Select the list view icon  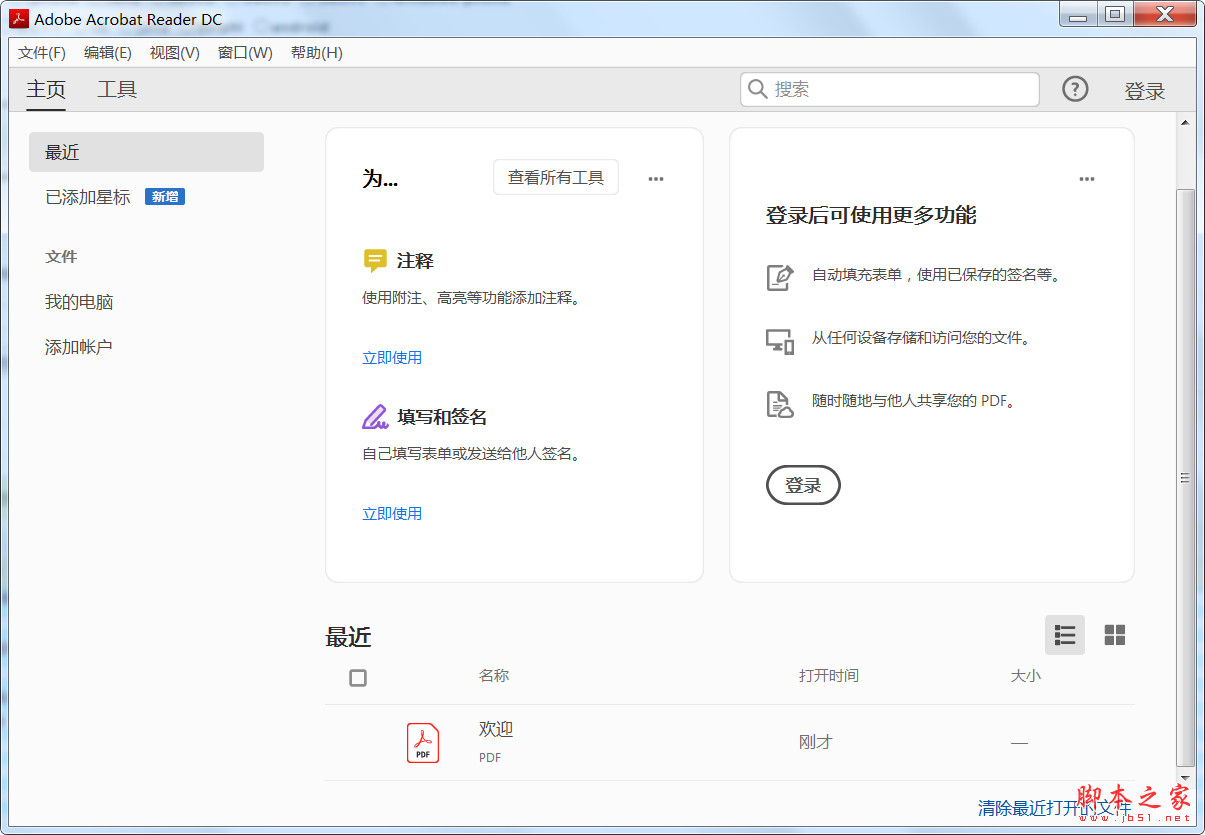(1065, 635)
